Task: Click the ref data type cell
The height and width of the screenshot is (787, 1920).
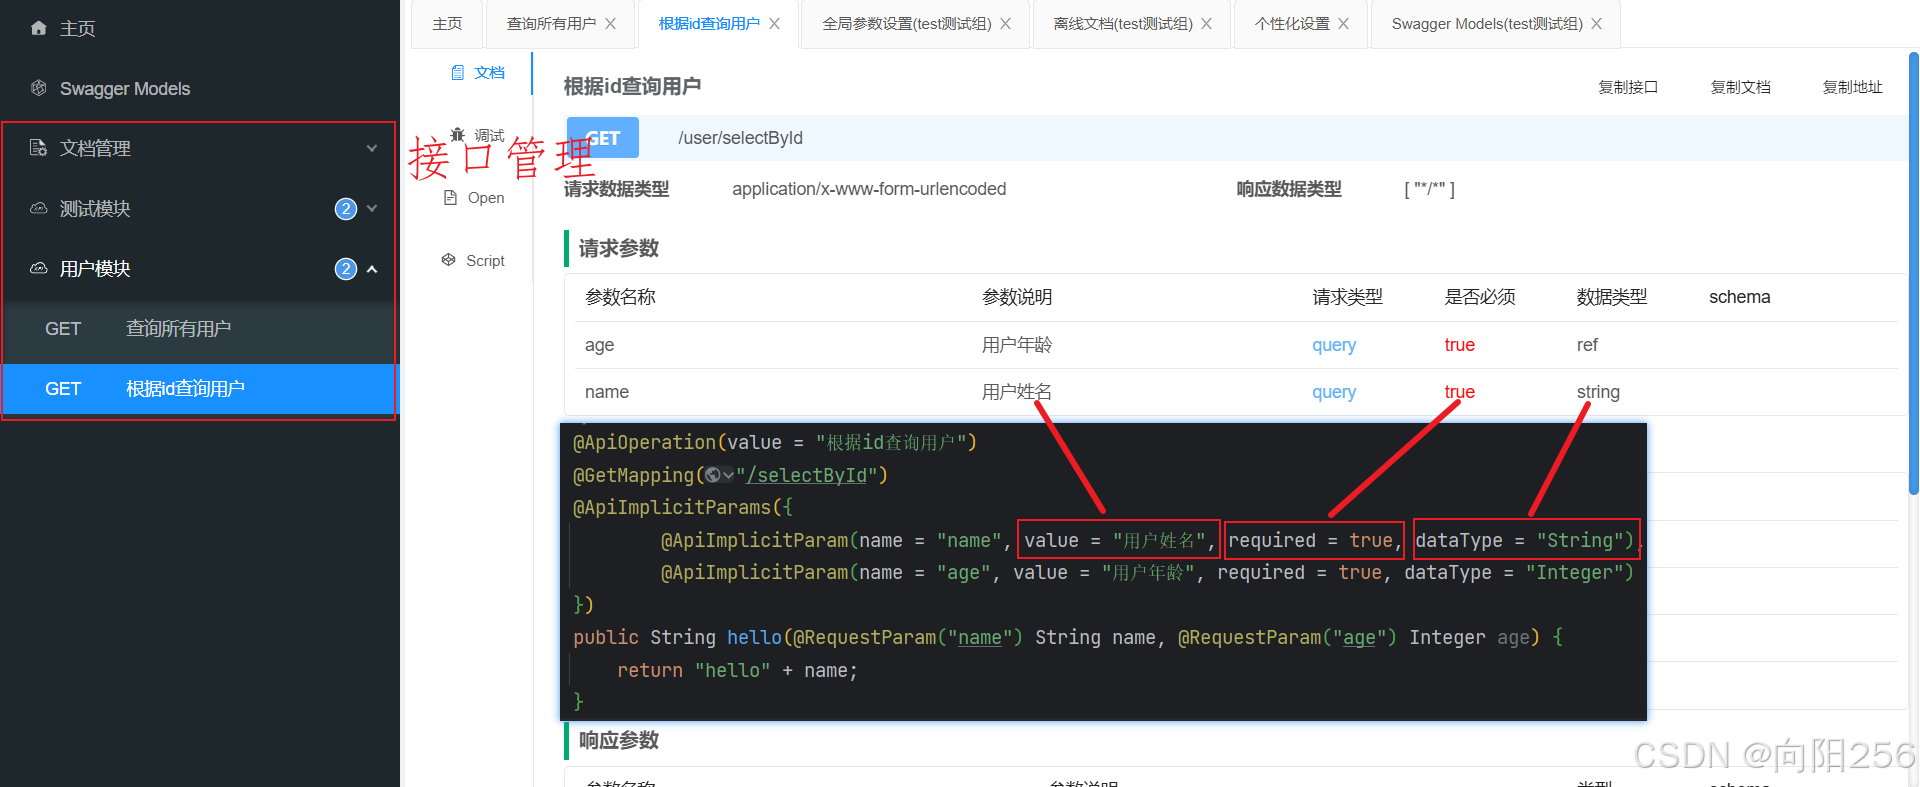Action: click(x=1587, y=345)
